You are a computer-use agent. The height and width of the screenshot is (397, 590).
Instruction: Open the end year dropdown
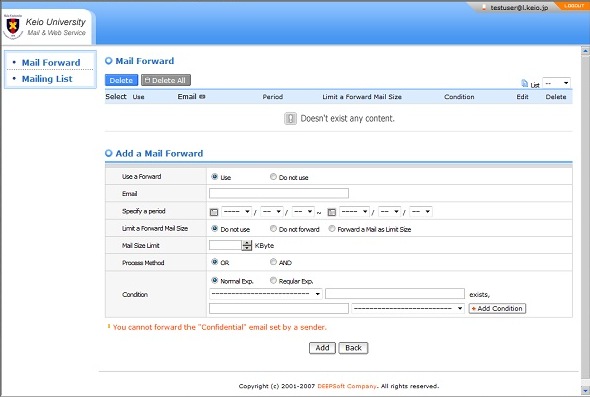pos(354,212)
